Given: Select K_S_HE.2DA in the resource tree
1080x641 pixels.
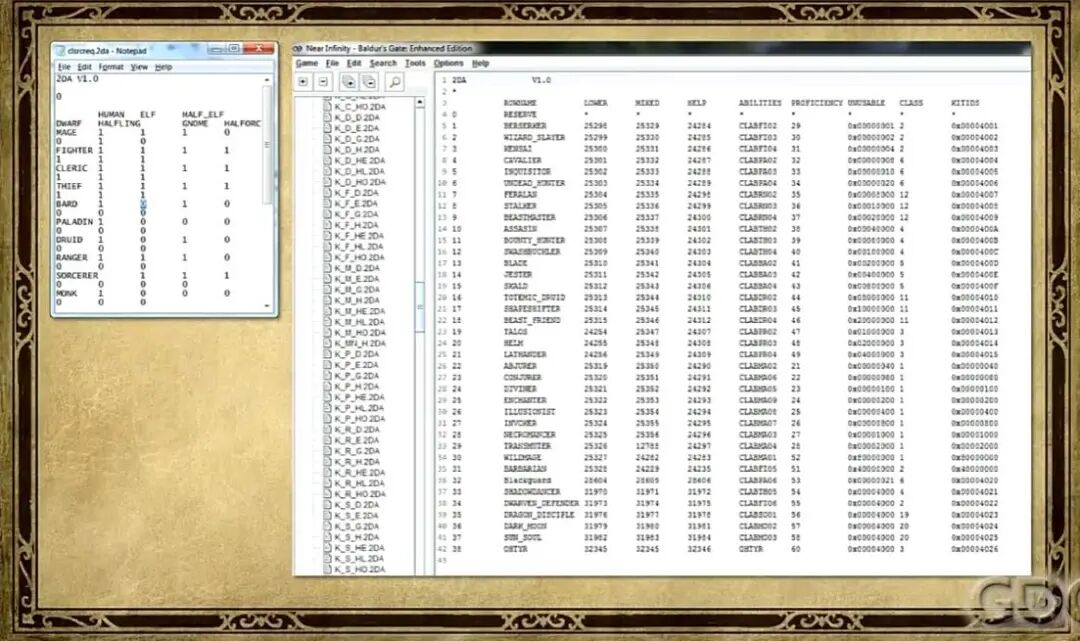Looking at the screenshot, I should [360, 548].
